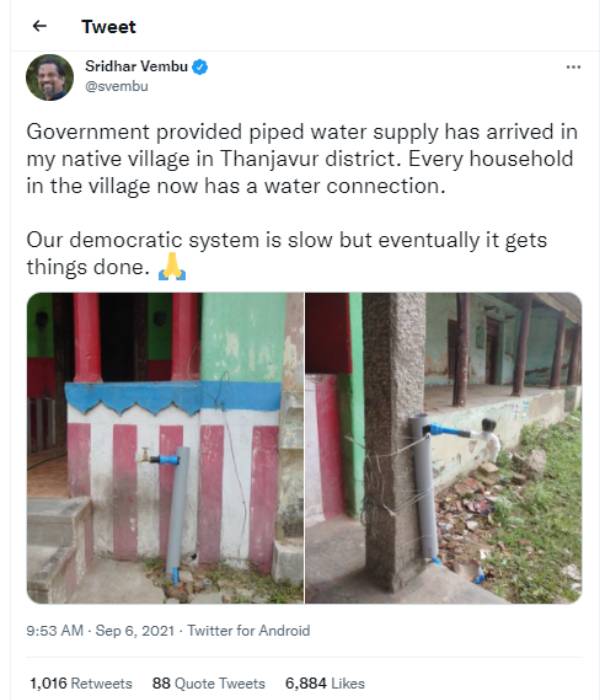The height and width of the screenshot is (700, 600).
Task: View the 1,016 Retweets list
Action: pos(81,683)
